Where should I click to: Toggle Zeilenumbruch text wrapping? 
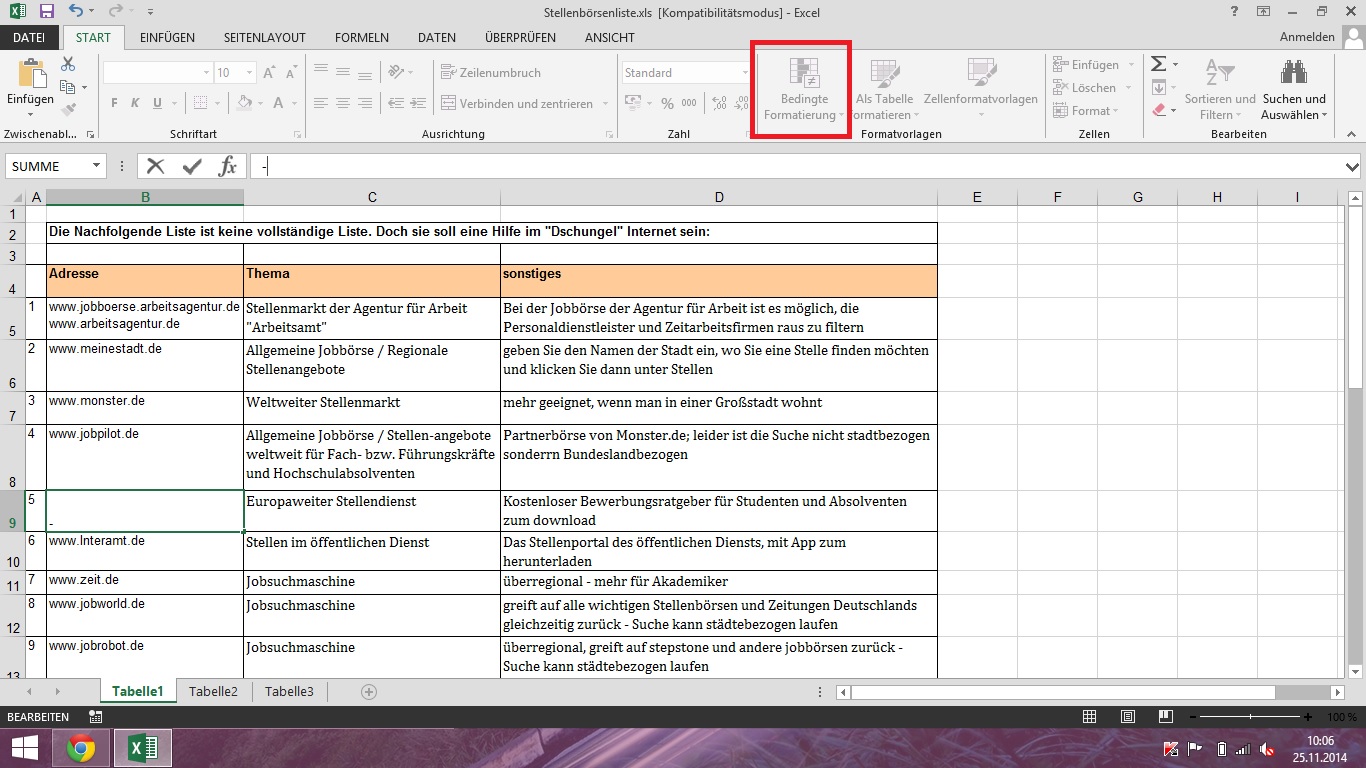[491, 72]
